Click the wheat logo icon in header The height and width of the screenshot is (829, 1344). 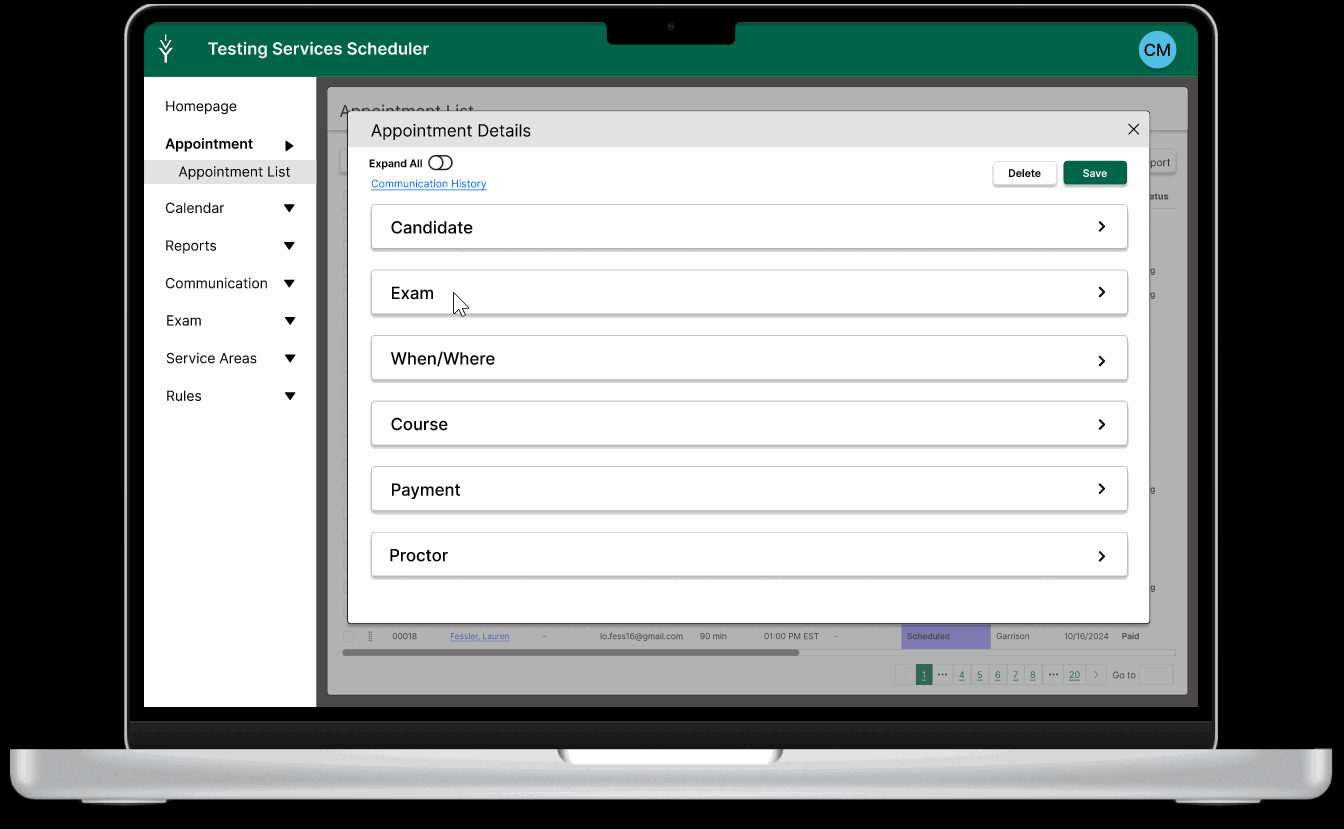pyautogui.click(x=166, y=49)
